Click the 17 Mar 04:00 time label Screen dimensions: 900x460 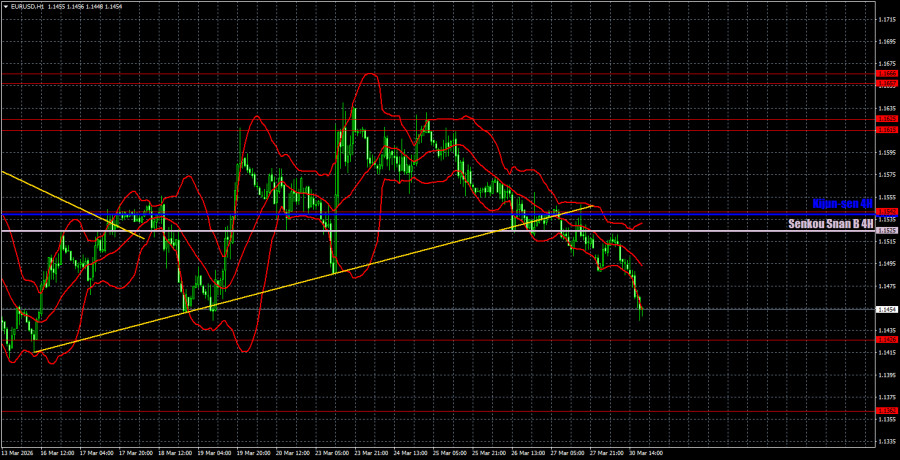(x=95, y=453)
